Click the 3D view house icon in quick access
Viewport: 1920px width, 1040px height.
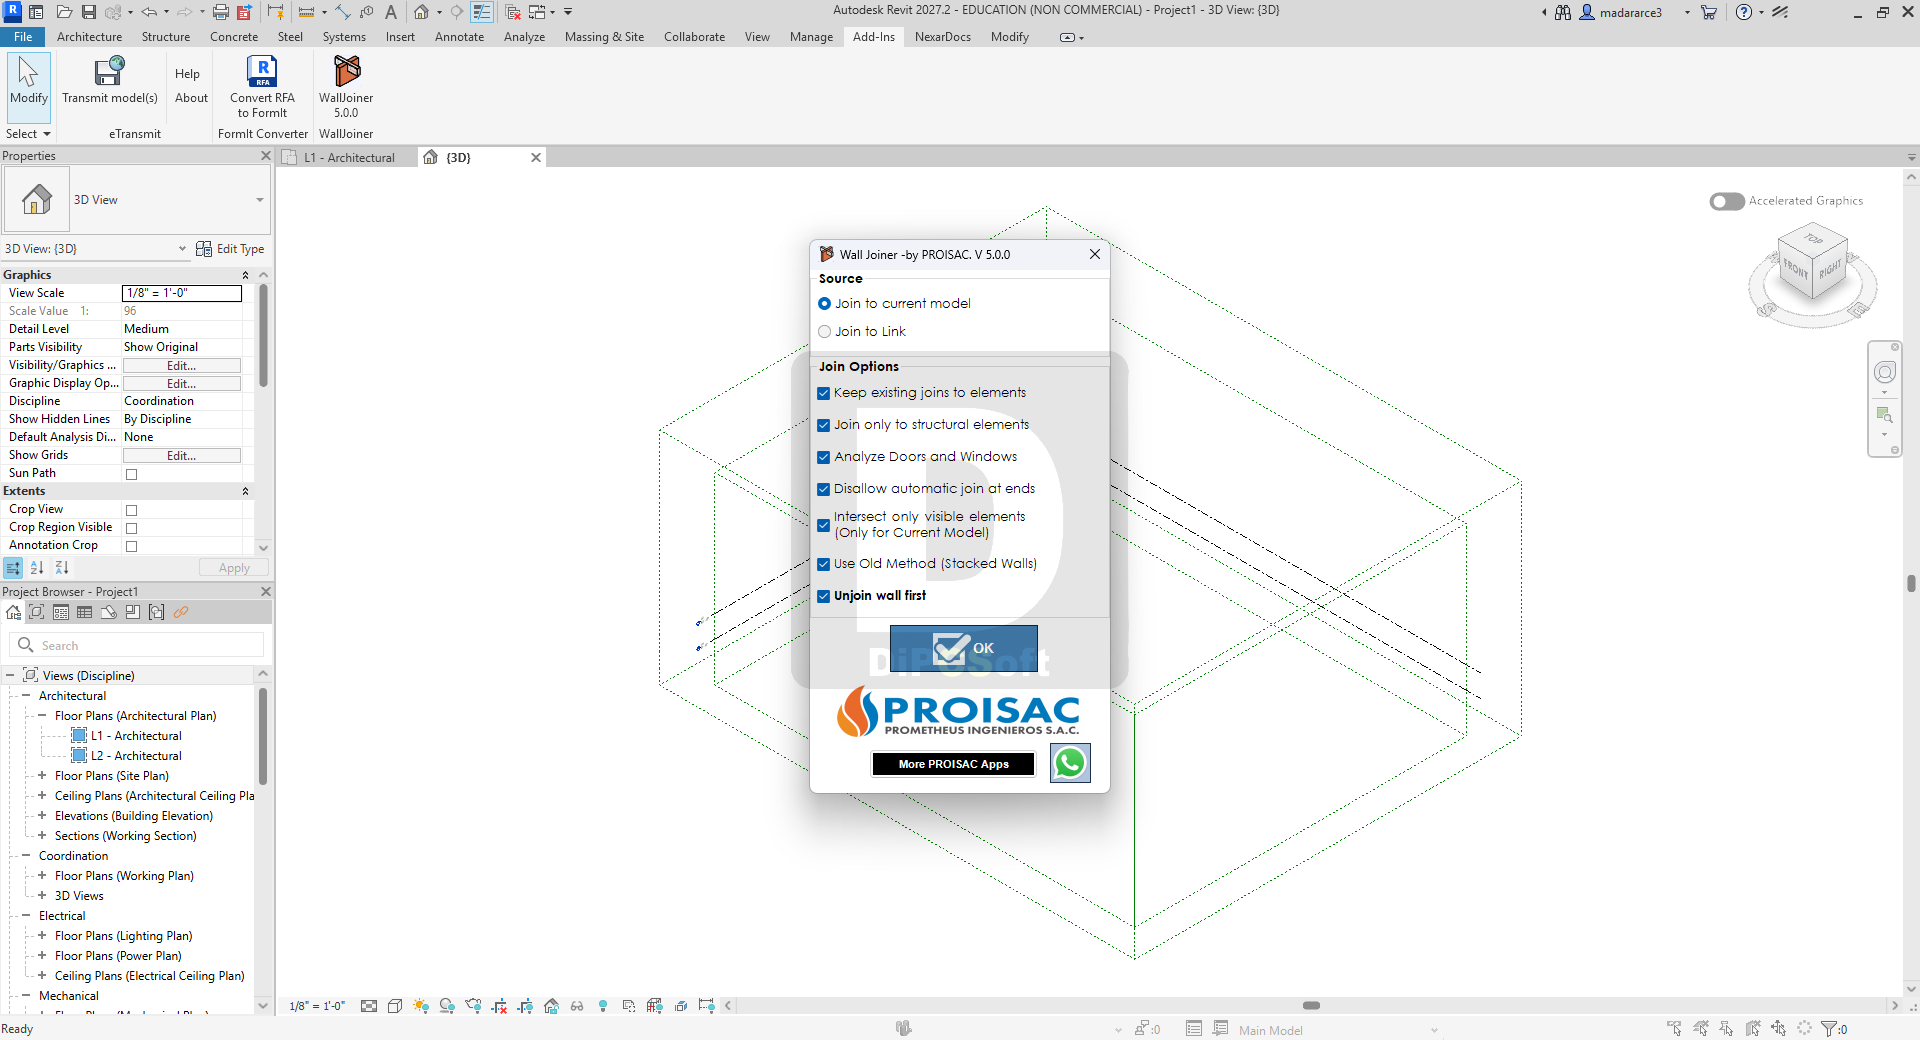pyautogui.click(x=422, y=12)
